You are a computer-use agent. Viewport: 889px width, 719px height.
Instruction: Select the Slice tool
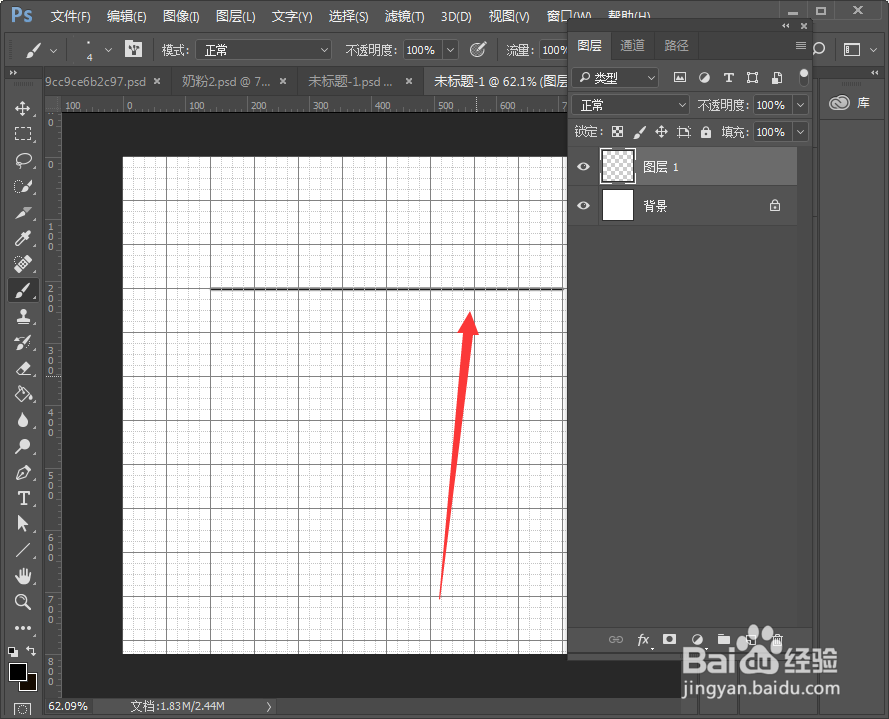(x=23, y=213)
